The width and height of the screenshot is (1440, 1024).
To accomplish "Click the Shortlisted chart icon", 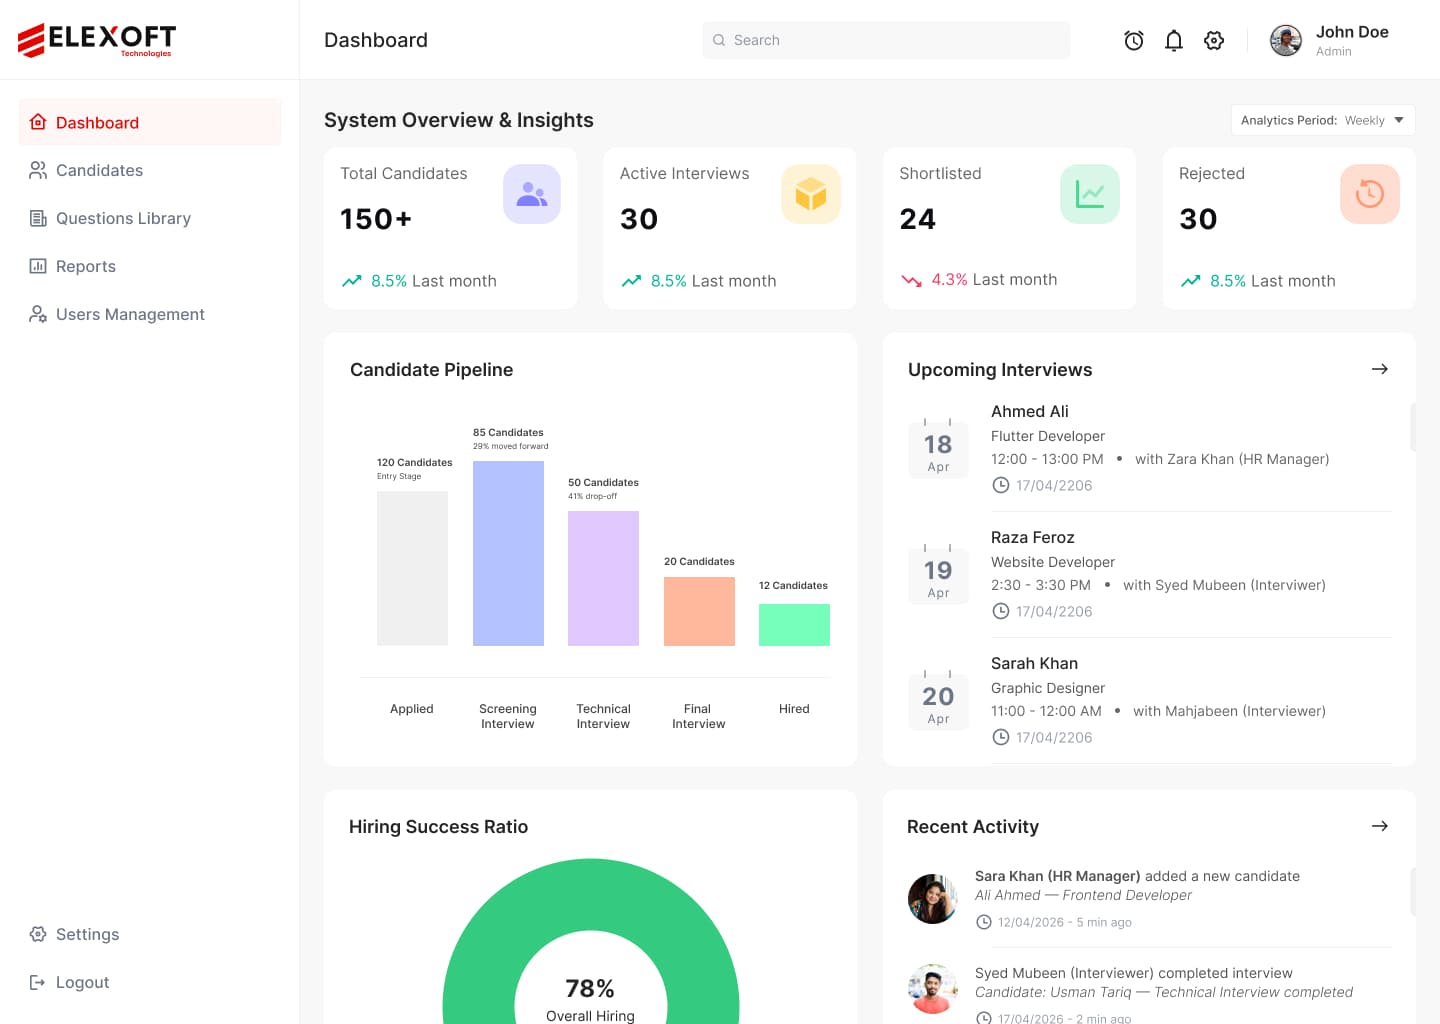I will click(1090, 194).
